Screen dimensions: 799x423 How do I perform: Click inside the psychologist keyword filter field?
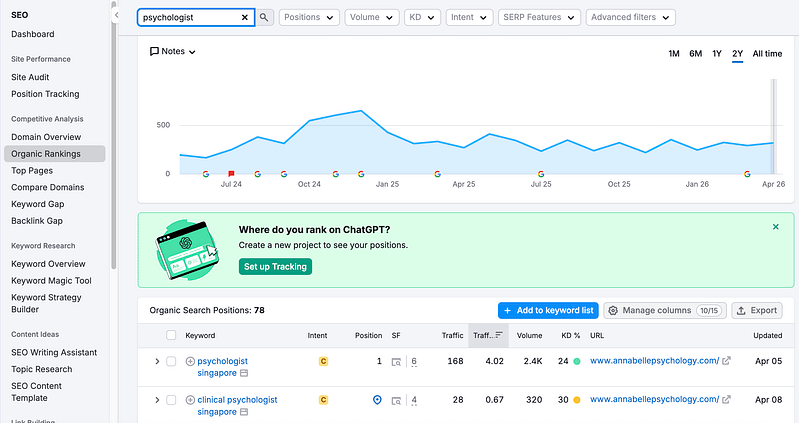(190, 18)
